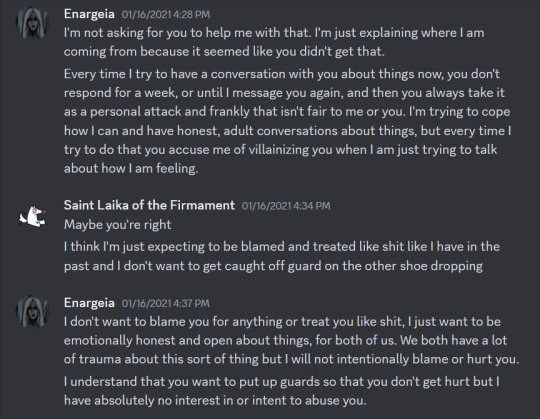Open Enargeia's avatar beside the 4:28 PM message
Image resolution: width=540 pixels, height=419 pixels.
coord(32,22)
